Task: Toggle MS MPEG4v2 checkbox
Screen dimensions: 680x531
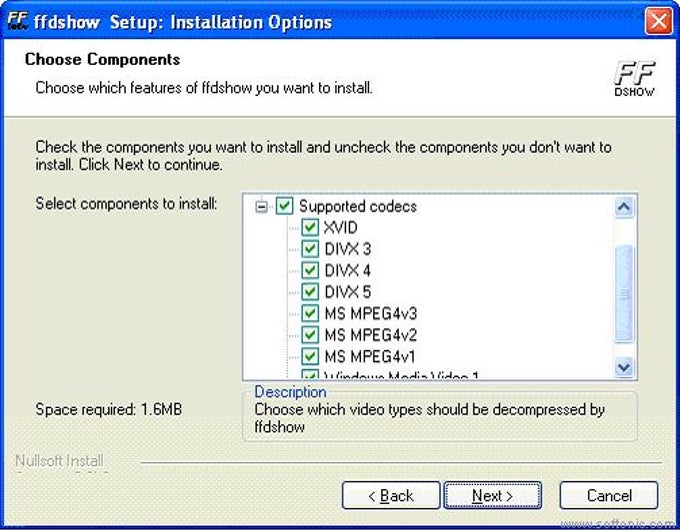Action: pos(310,335)
